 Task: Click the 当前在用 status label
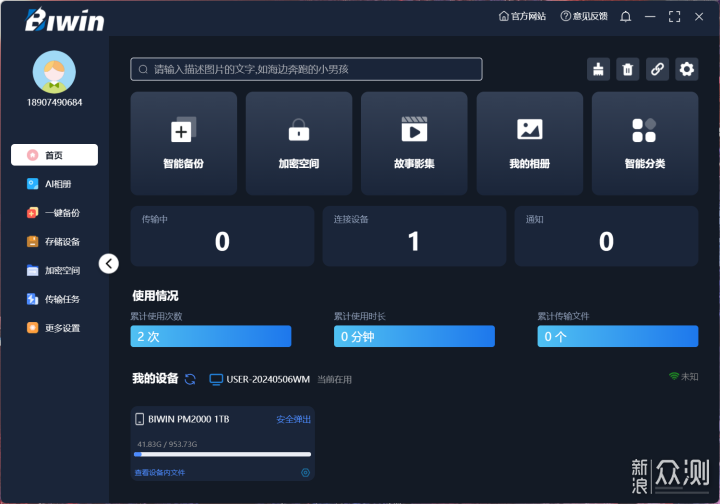coord(334,380)
